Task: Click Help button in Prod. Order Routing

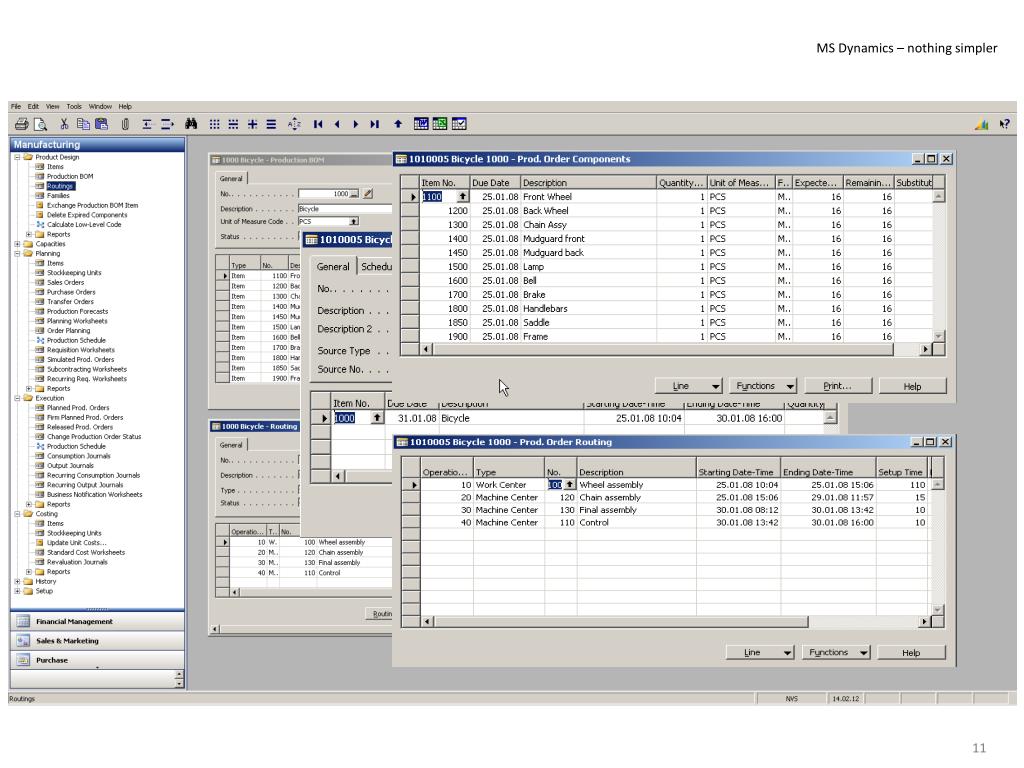Action: point(910,653)
